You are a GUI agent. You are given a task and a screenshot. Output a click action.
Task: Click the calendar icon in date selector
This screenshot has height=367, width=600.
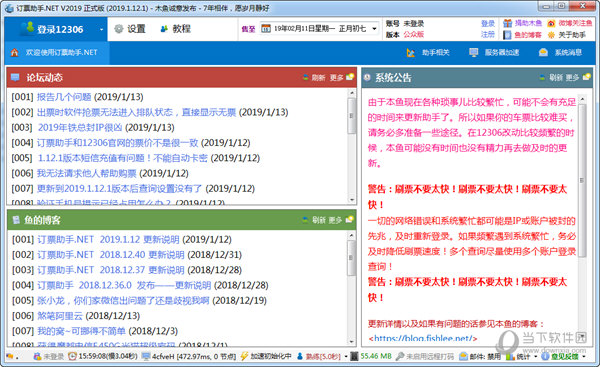tap(266, 29)
